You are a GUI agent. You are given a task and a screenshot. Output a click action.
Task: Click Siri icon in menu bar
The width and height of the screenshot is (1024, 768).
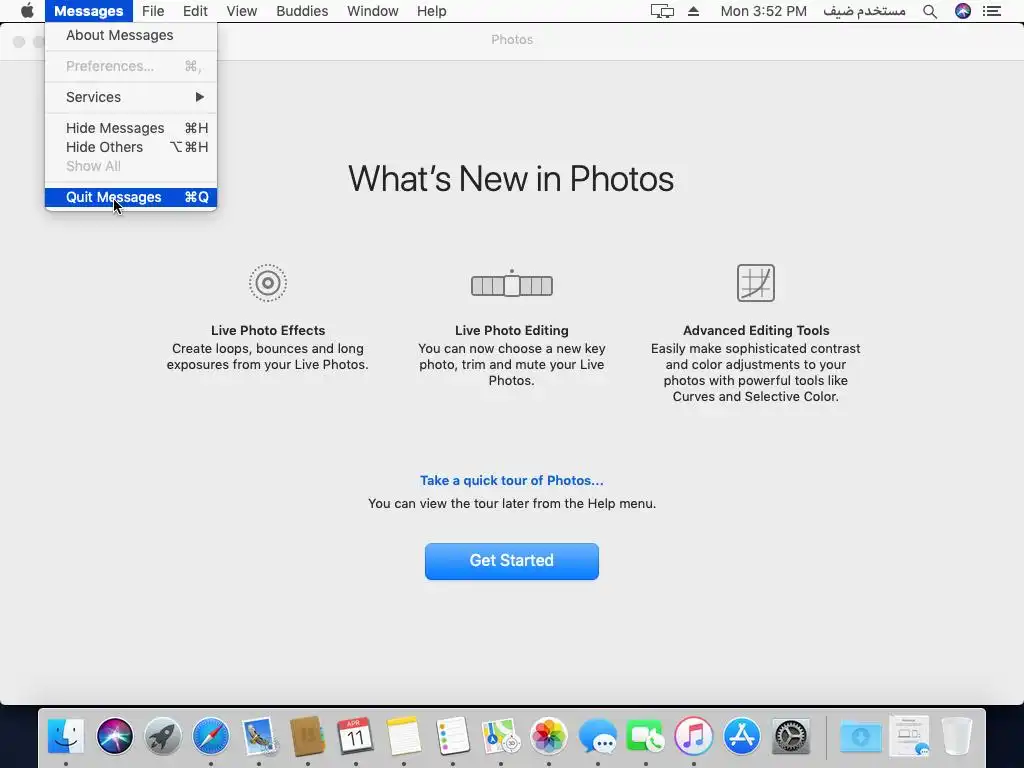coord(963,11)
